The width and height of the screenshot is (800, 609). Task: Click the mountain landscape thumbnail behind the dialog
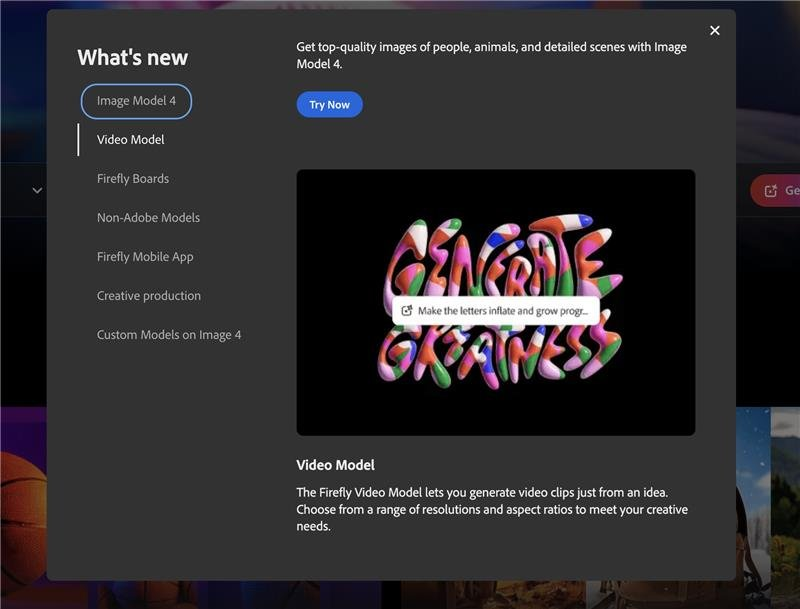(785, 508)
